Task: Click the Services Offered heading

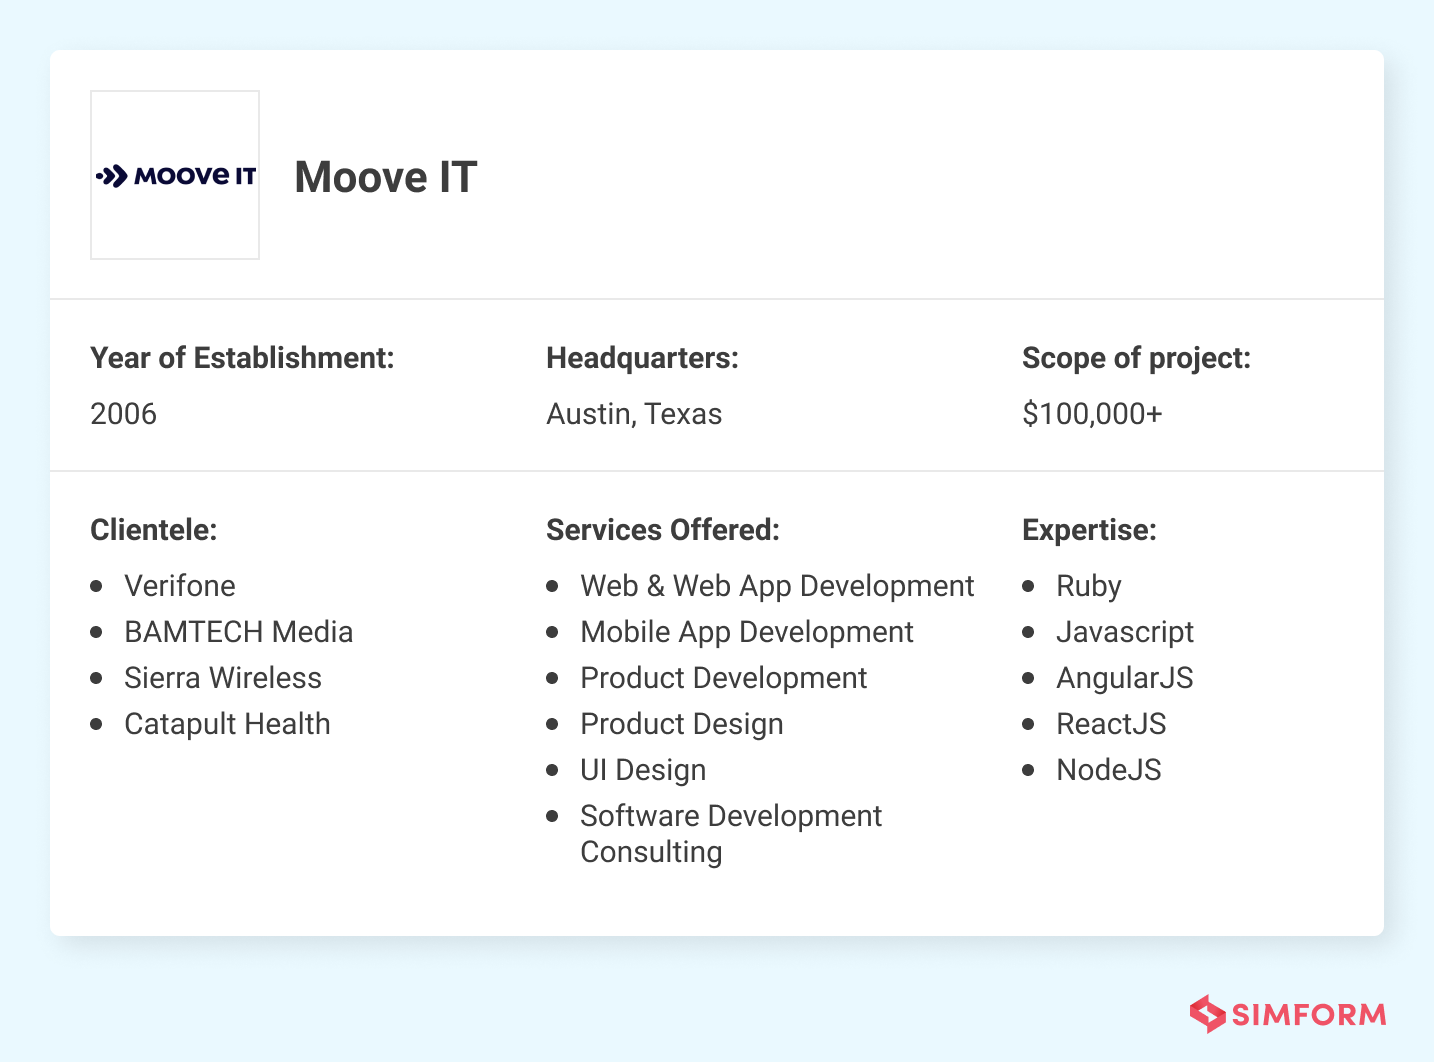Action: point(663,530)
